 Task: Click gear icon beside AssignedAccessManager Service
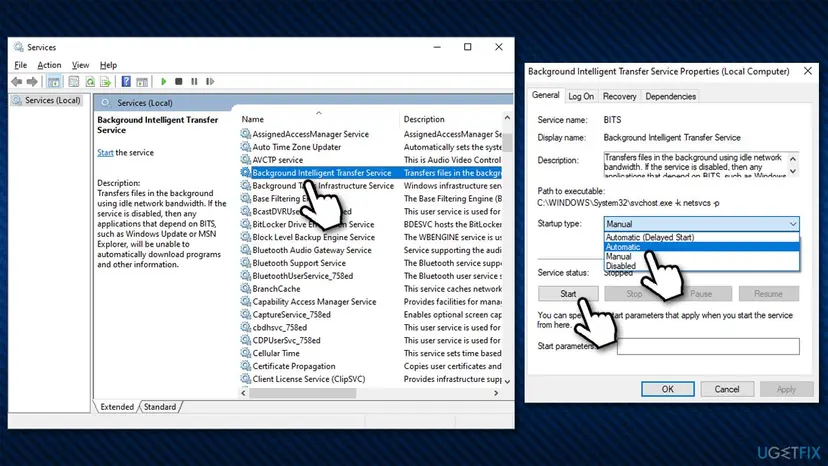click(x=245, y=134)
